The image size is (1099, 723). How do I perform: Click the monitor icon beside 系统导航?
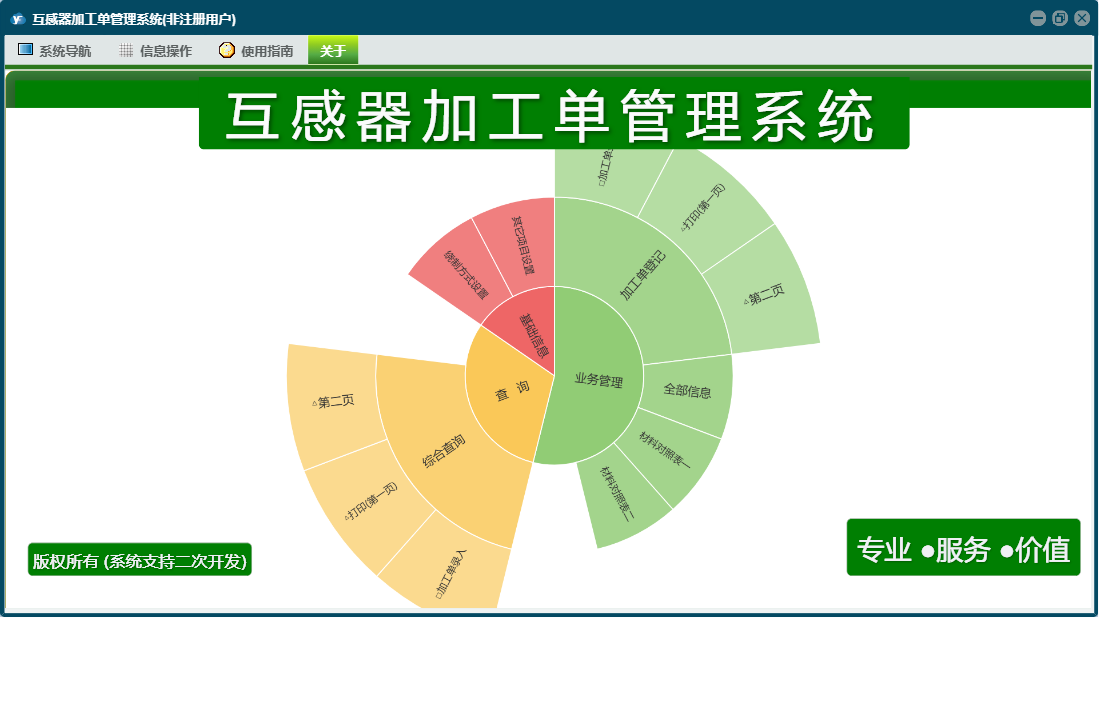coord(25,50)
